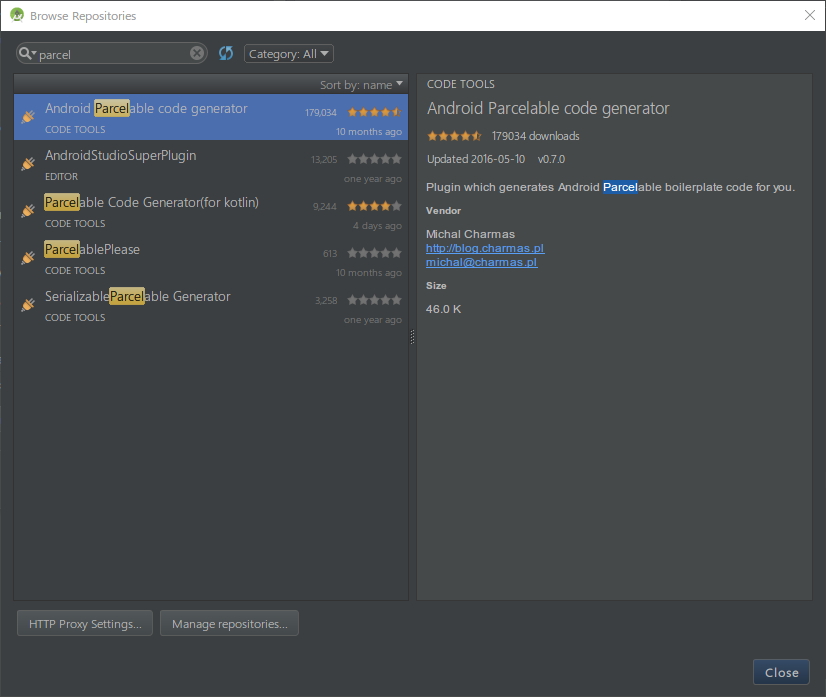
Task: Click the michal@charmas.pl email link
Action: tap(481, 262)
